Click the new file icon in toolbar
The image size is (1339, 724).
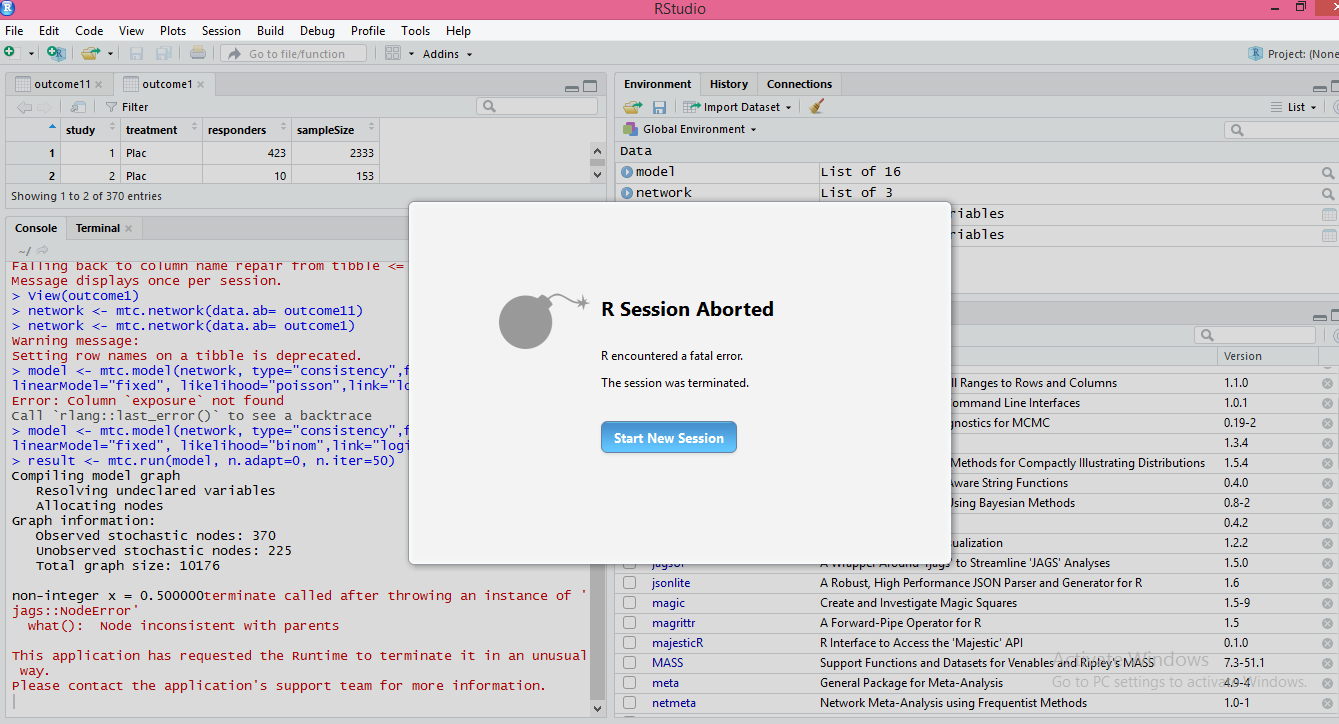[x=12, y=53]
